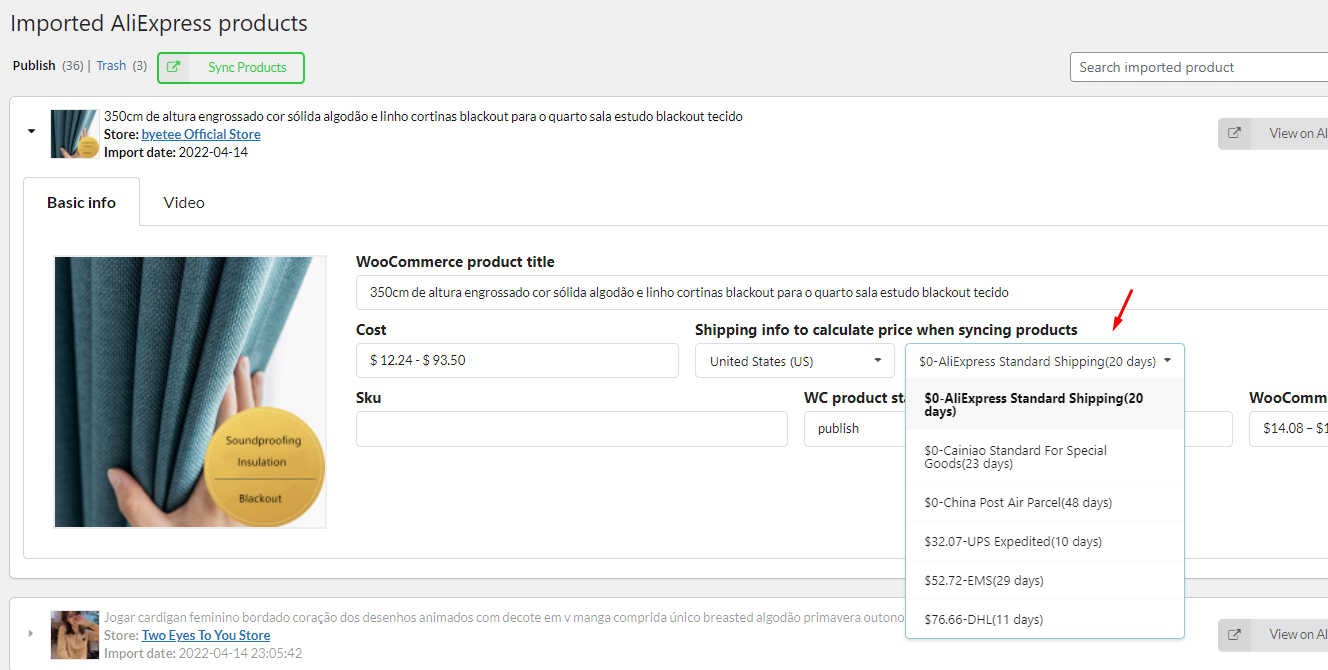Image resolution: width=1328 pixels, height=670 pixels.
Task: Click the curtain product title text
Action: [423, 116]
